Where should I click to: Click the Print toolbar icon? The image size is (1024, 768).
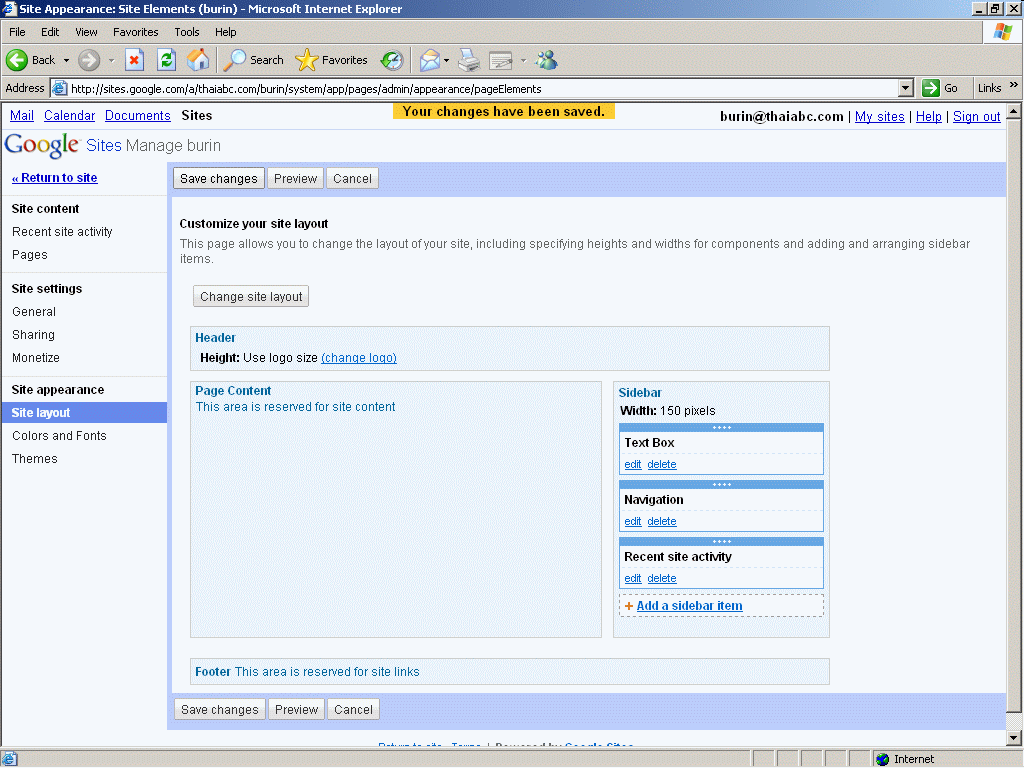(x=469, y=60)
